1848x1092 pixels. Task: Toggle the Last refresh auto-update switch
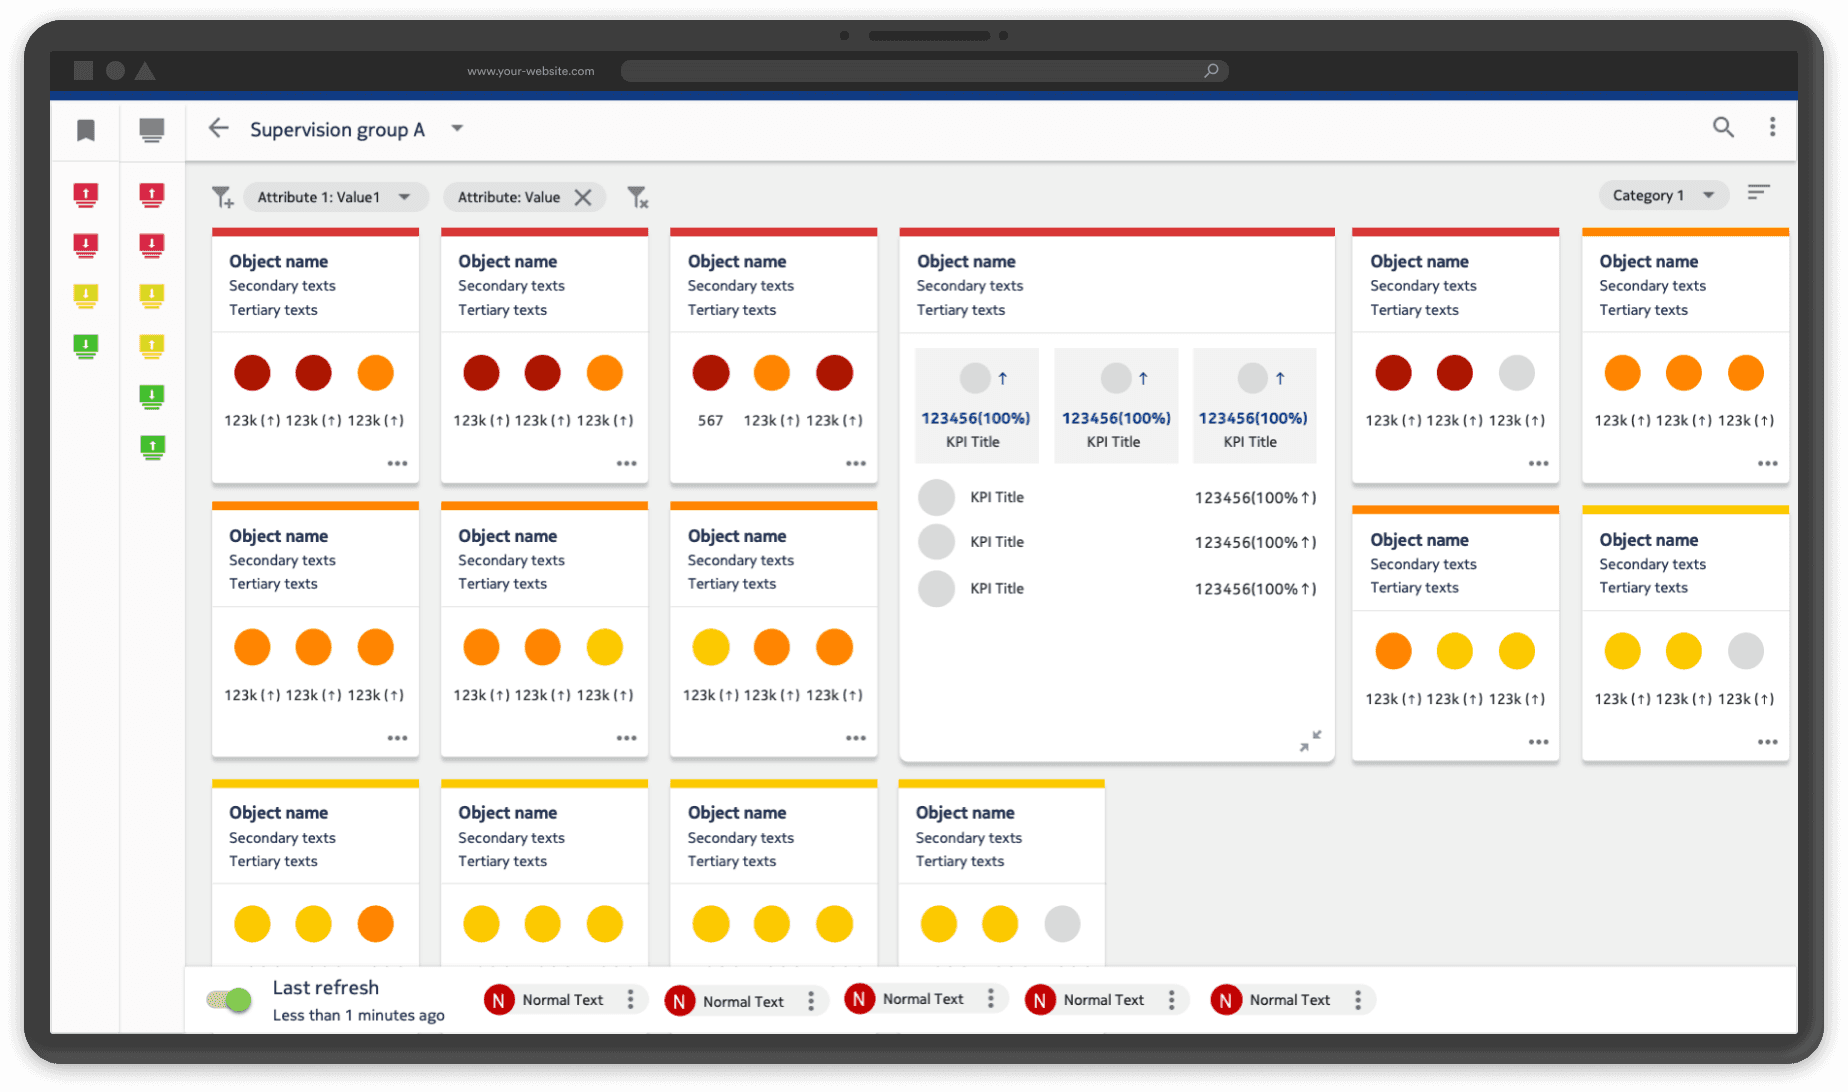(229, 998)
